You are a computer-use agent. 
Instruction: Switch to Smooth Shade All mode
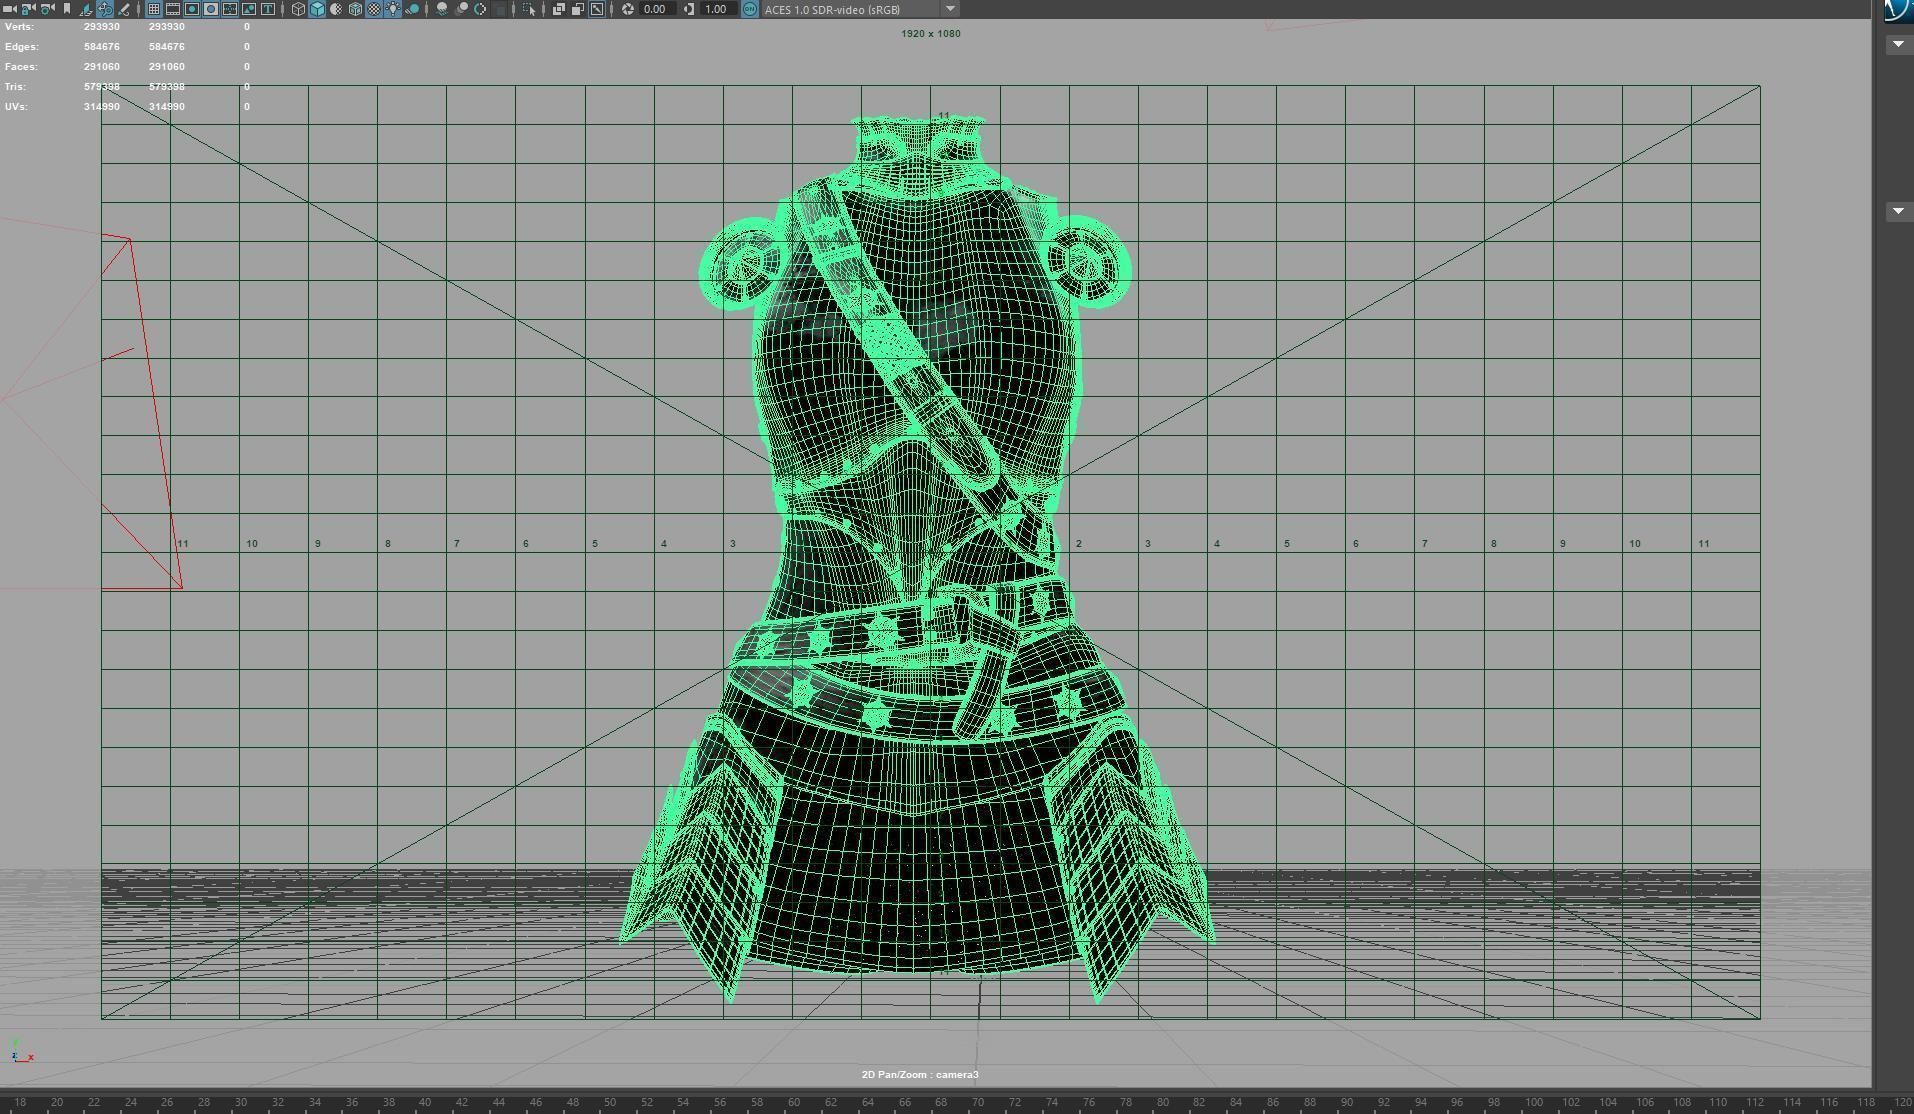click(x=317, y=9)
